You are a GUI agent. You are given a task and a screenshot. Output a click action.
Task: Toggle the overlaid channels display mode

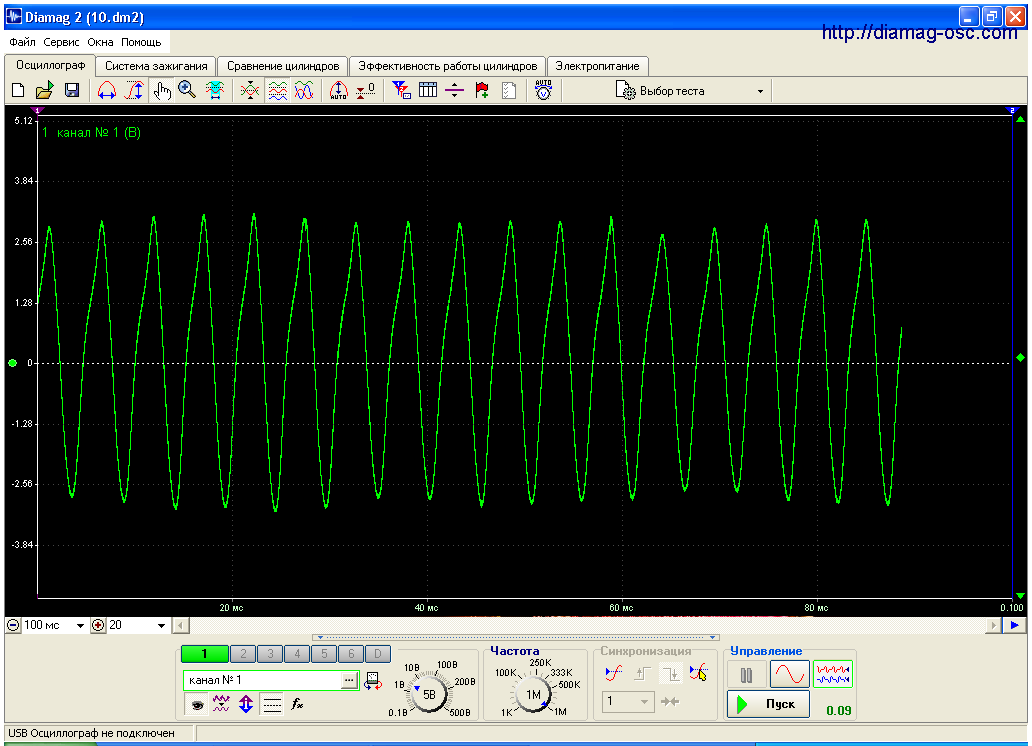(304, 91)
